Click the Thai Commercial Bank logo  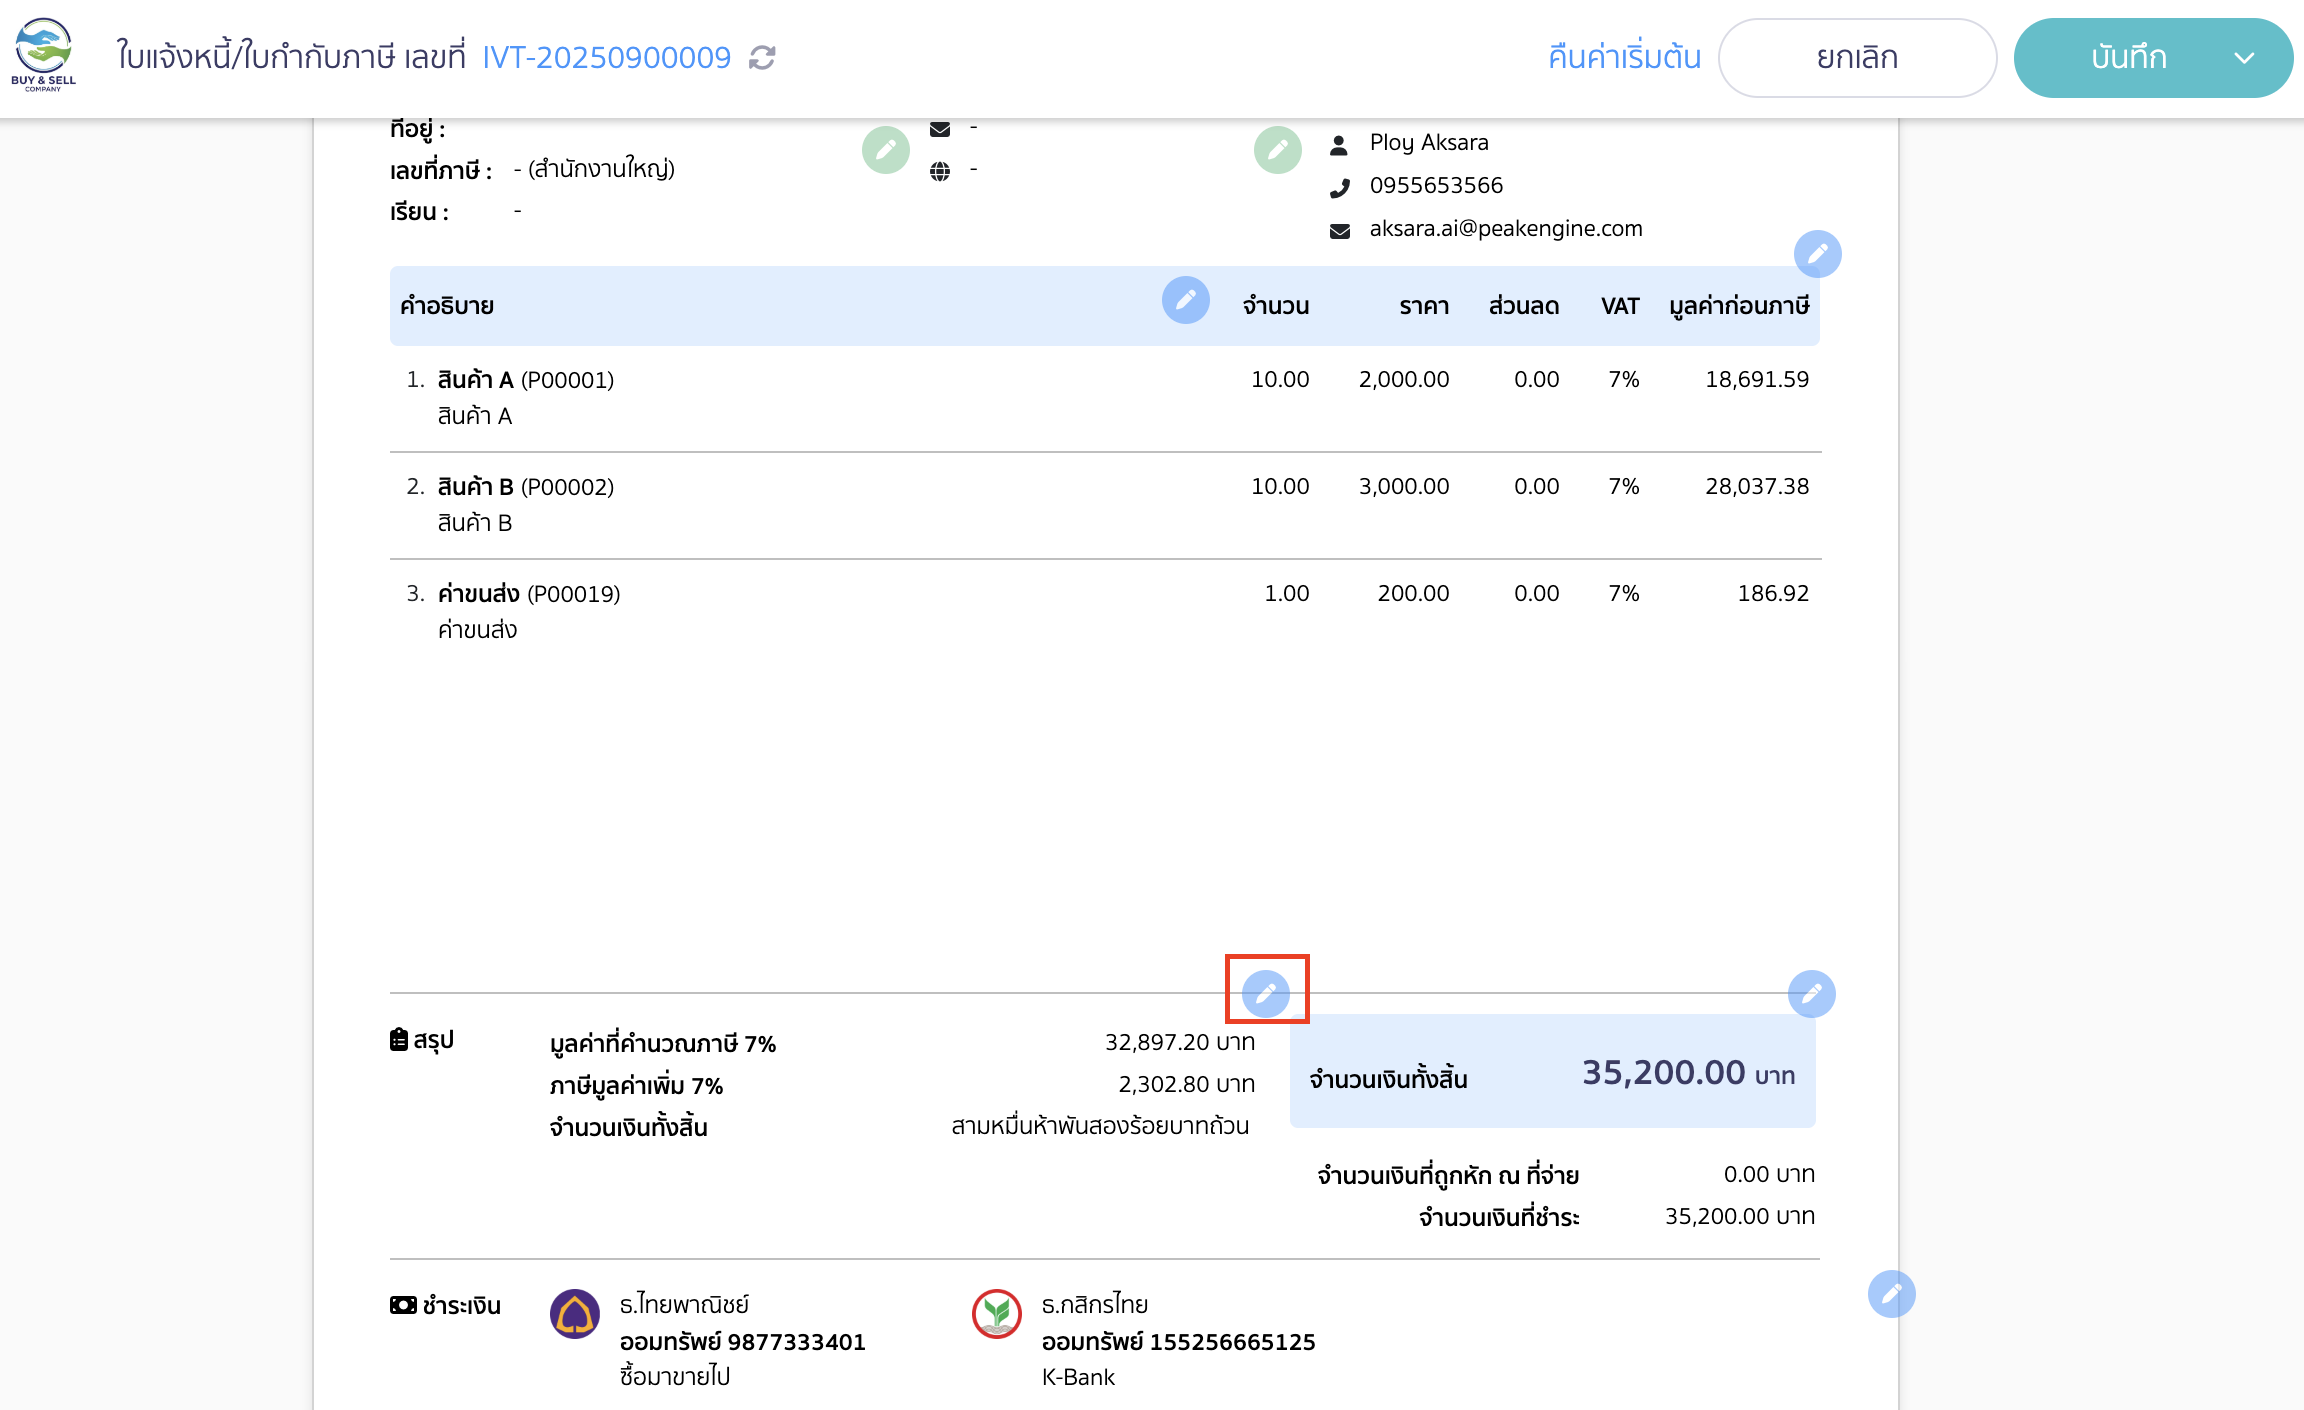point(575,1314)
